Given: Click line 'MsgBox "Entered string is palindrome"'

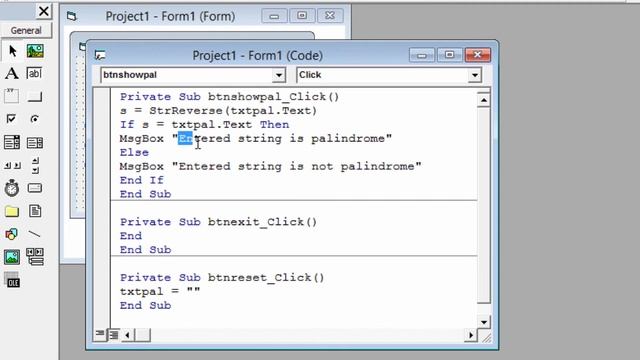Looking at the screenshot, I should (256, 138).
